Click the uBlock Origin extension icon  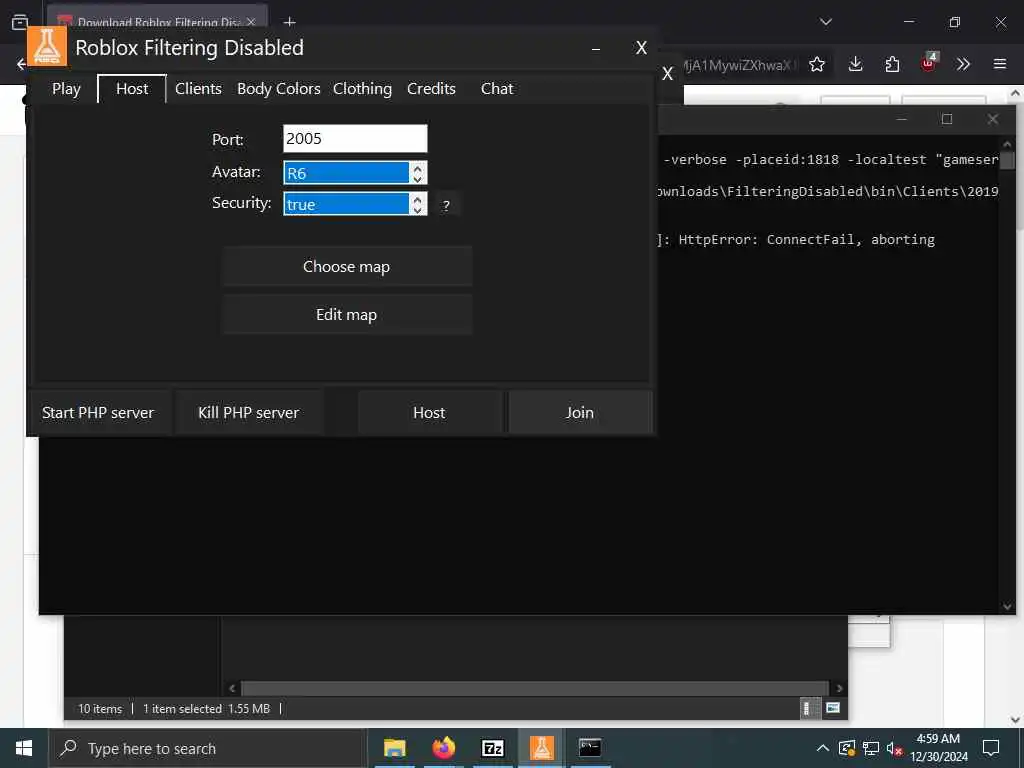[x=929, y=63]
